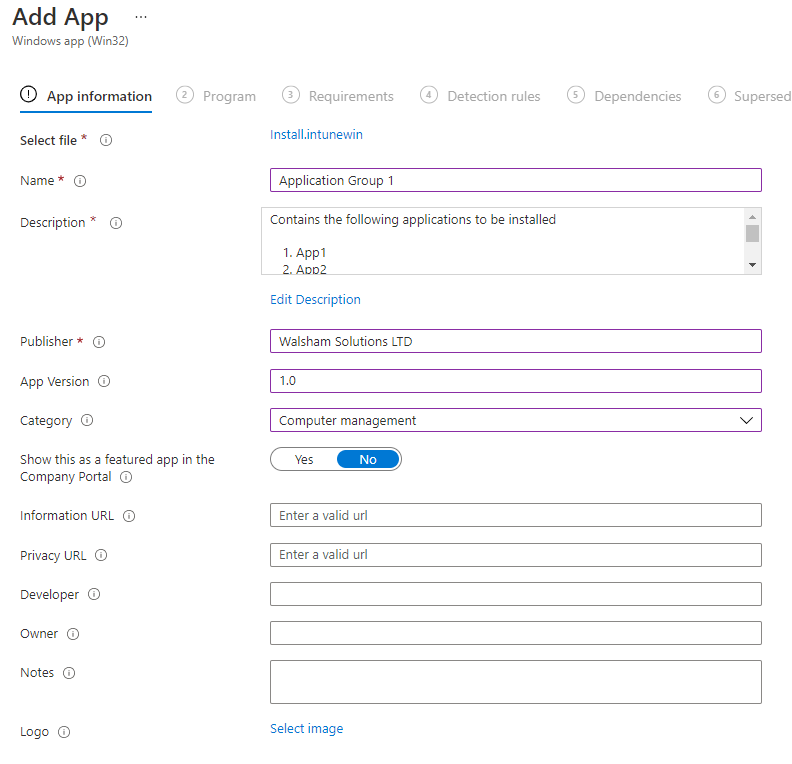Click the Privacy URL input field
This screenshot has height=764, width=792.
coord(516,555)
